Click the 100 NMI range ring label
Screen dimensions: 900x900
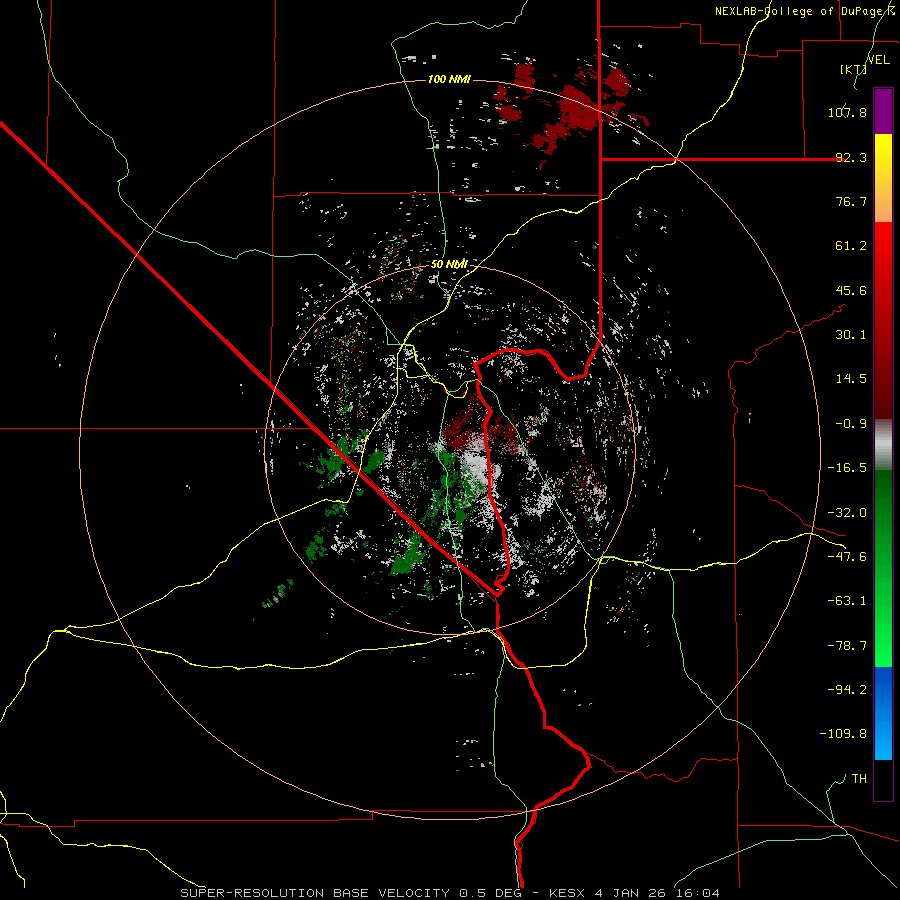449,79
